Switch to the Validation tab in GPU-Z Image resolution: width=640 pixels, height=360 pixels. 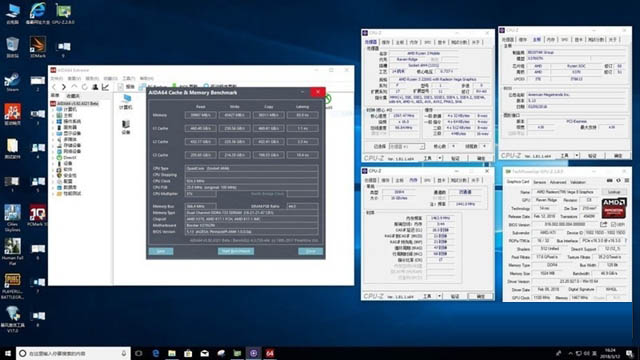tap(578, 182)
